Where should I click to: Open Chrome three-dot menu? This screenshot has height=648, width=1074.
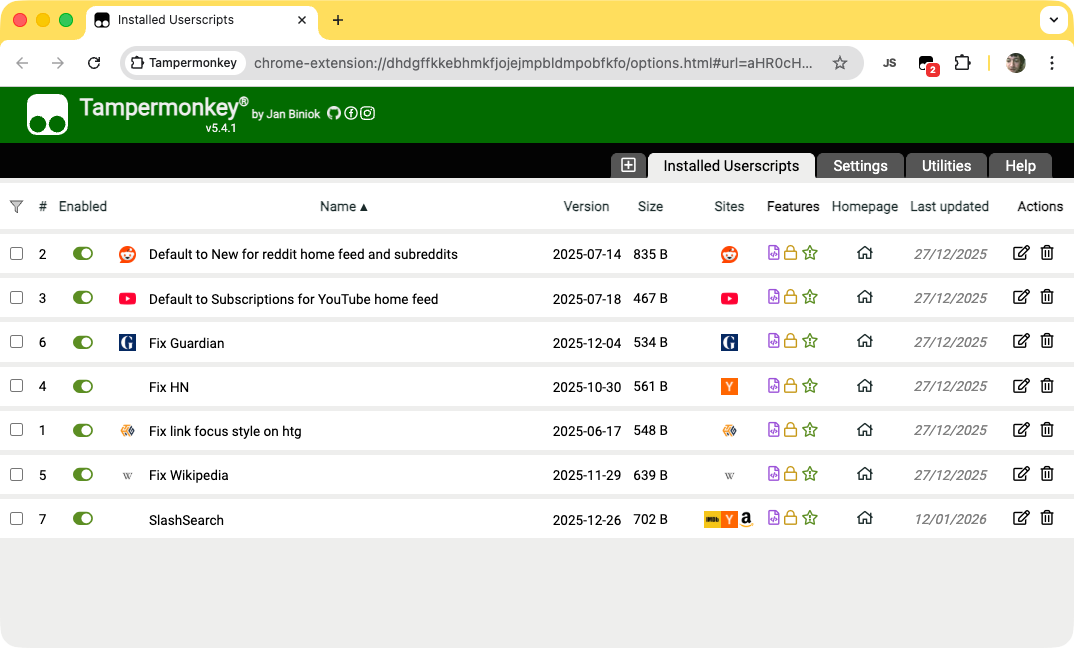point(1051,63)
